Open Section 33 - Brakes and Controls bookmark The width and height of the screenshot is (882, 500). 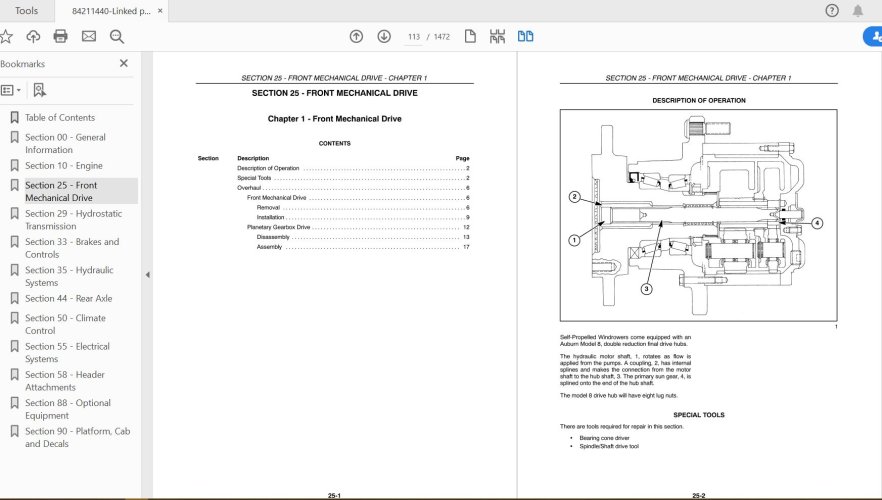[x=72, y=248]
